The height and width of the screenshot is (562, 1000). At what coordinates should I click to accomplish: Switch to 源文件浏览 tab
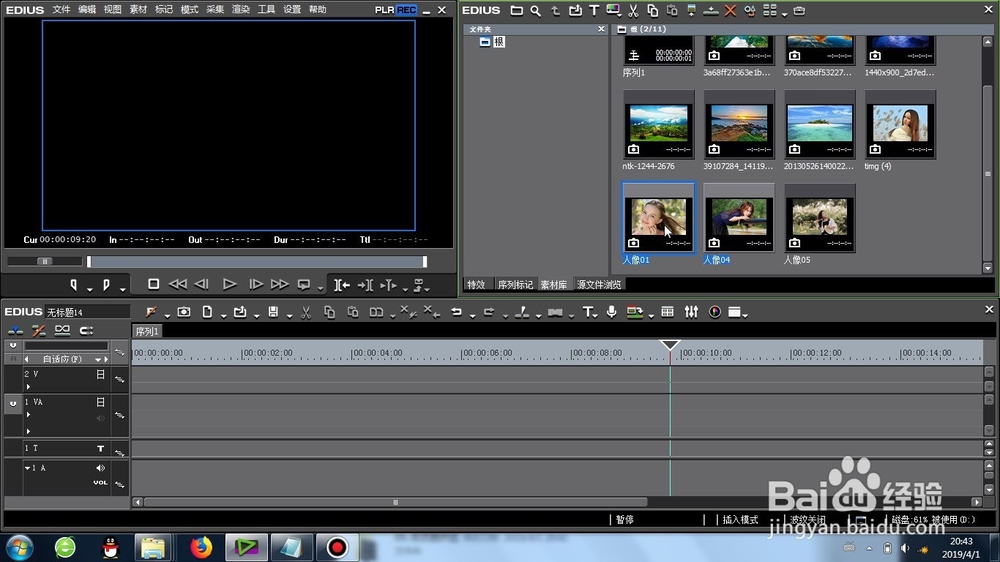[x=599, y=285]
